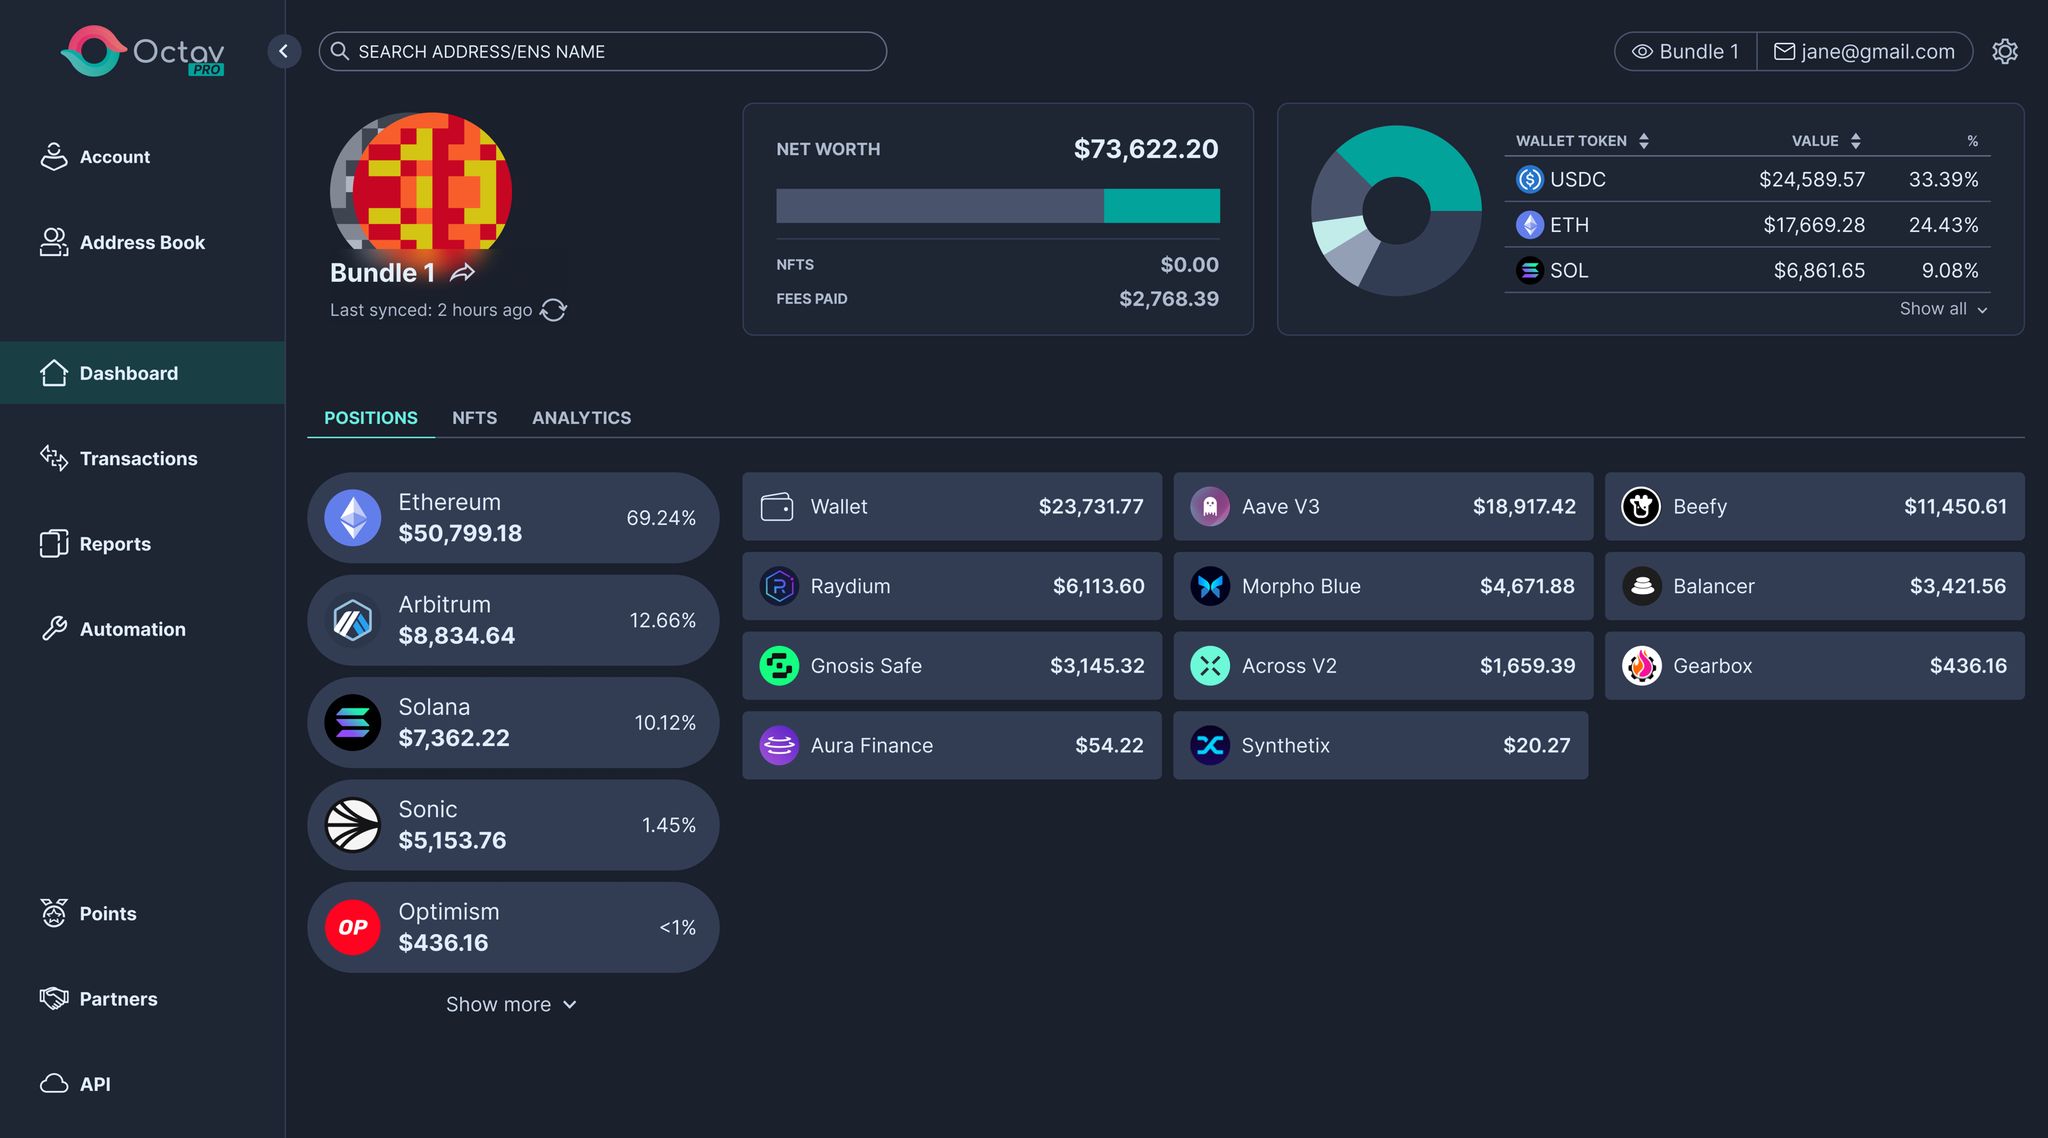Select the Ethereum chain card
Screen dimensions: 2048x1138
coord(513,518)
